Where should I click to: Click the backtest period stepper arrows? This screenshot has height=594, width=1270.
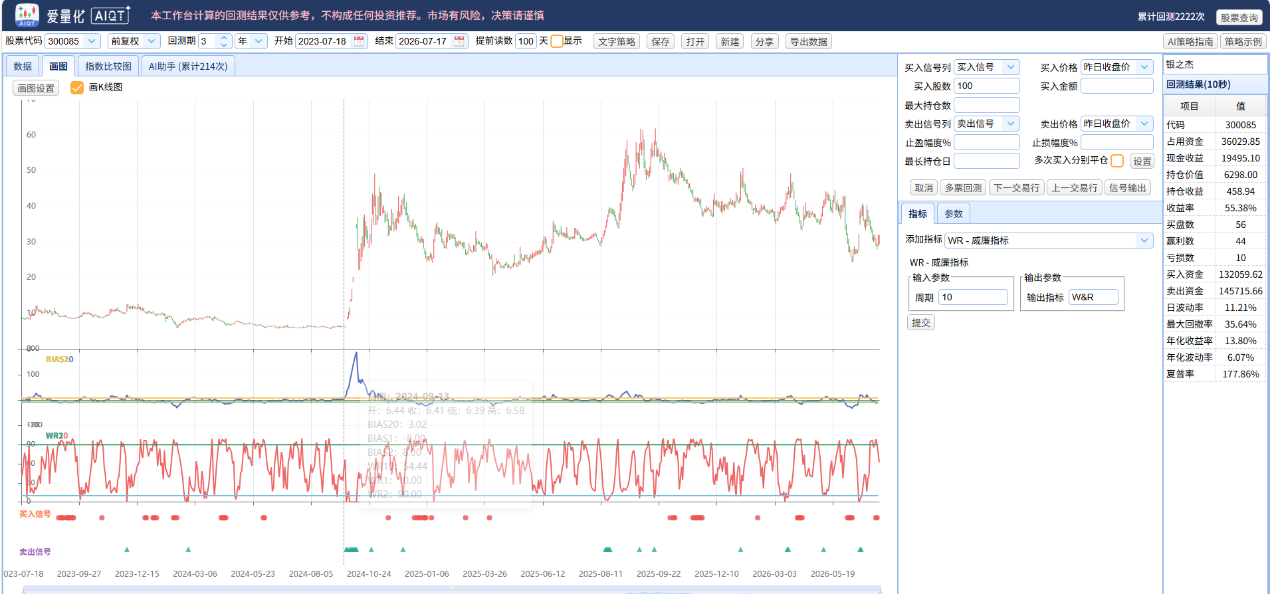(x=225, y=41)
